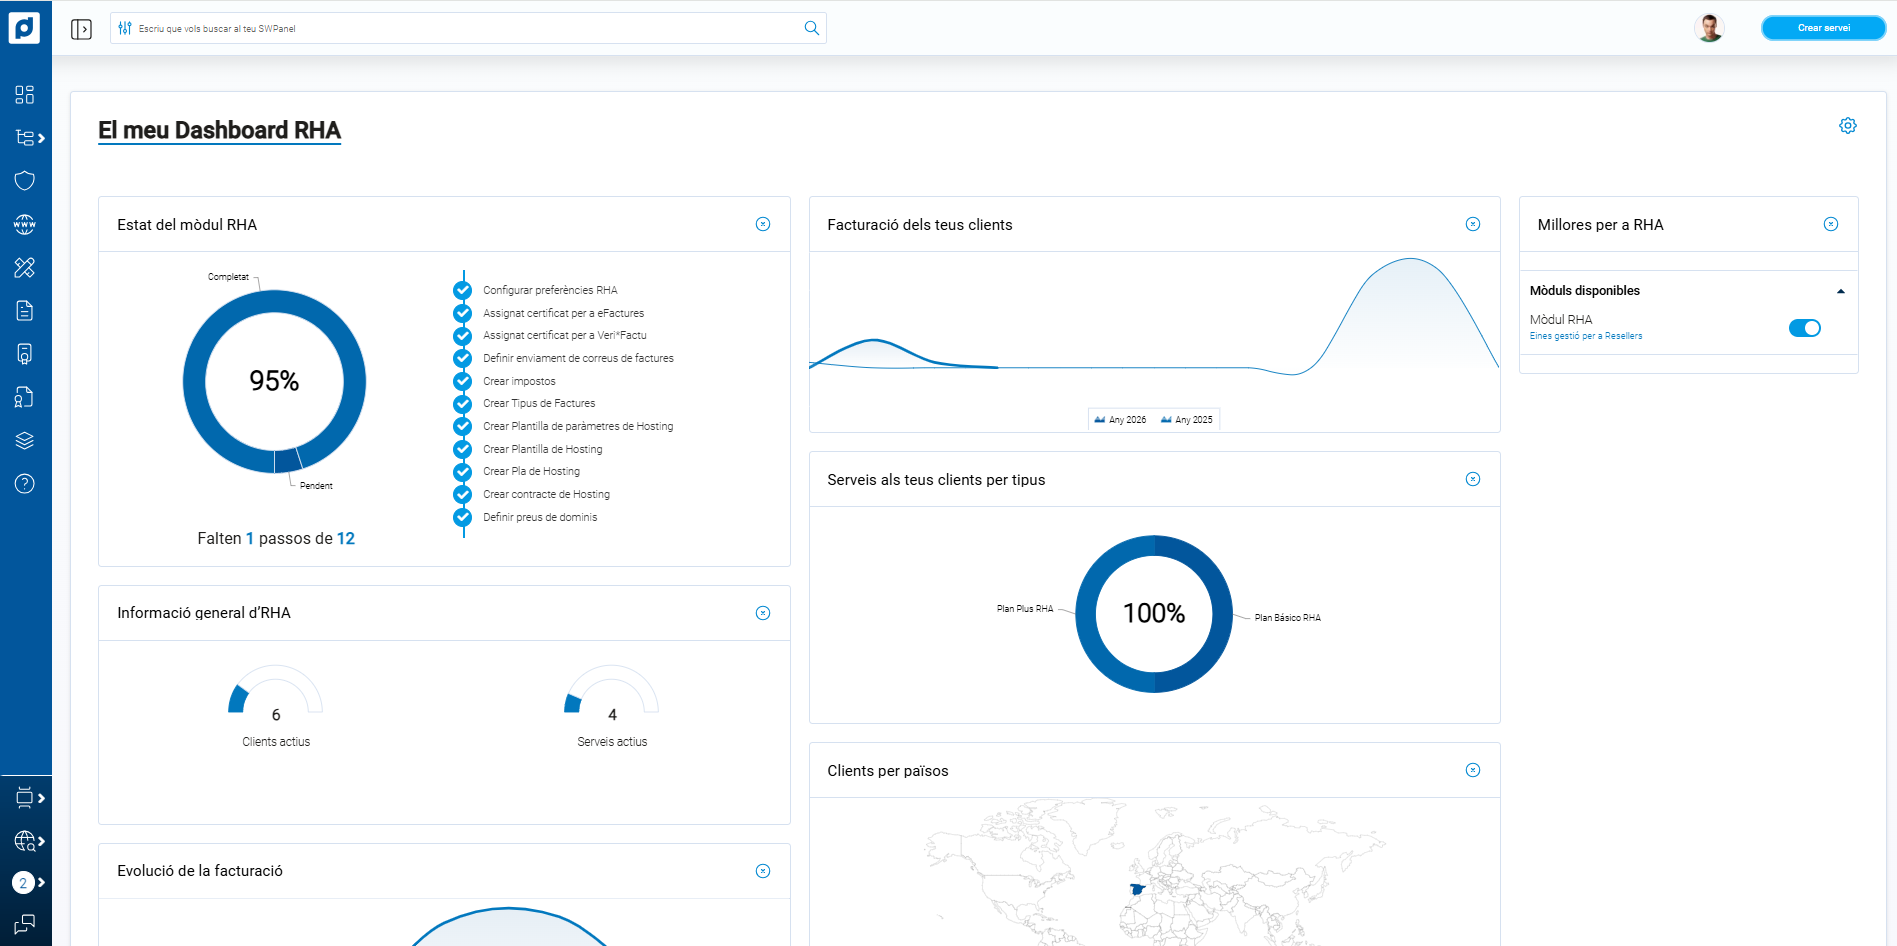Click the Crear servei button
1897x946 pixels.
click(1823, 28)
